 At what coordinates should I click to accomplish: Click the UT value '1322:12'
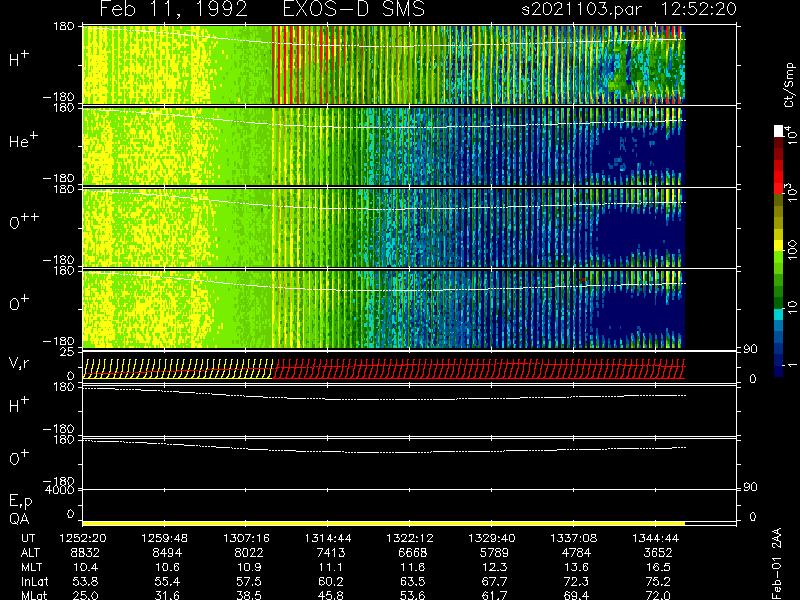click(x=410, y=538)
